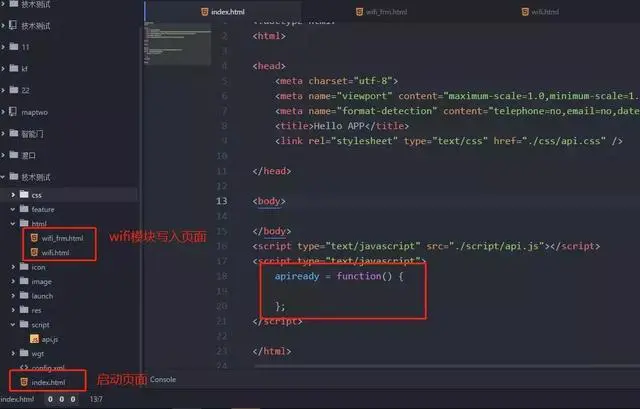Expand the wgt folder chevron
The width and height of the screenshot is (640, 409).
13,353
